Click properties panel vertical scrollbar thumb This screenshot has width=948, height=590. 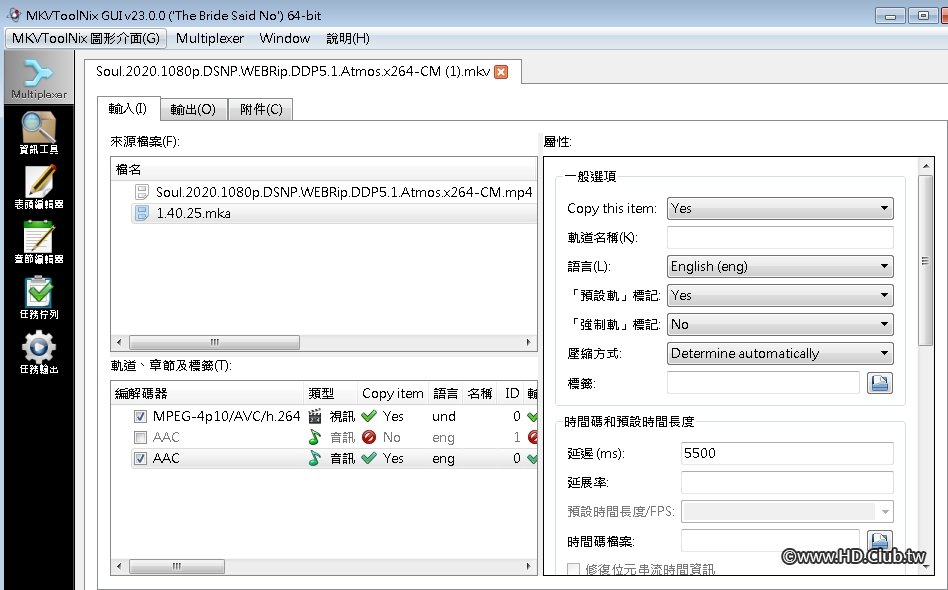click(925, 261)
